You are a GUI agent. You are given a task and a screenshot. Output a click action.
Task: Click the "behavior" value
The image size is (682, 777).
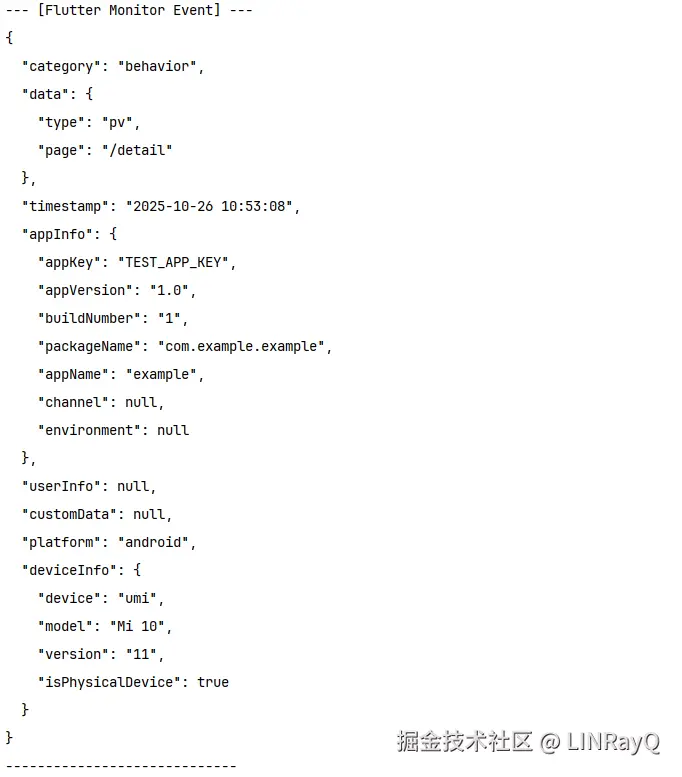(157, 66)
